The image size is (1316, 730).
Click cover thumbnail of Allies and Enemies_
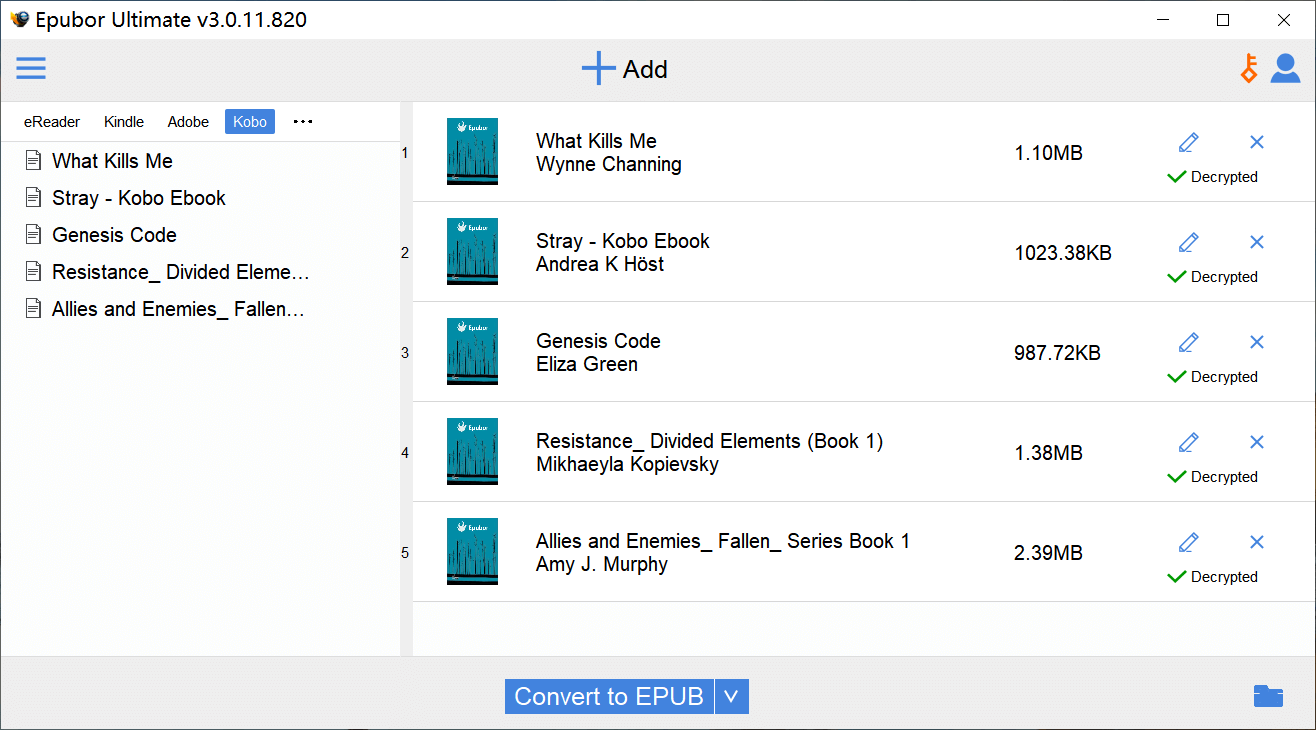472,552
